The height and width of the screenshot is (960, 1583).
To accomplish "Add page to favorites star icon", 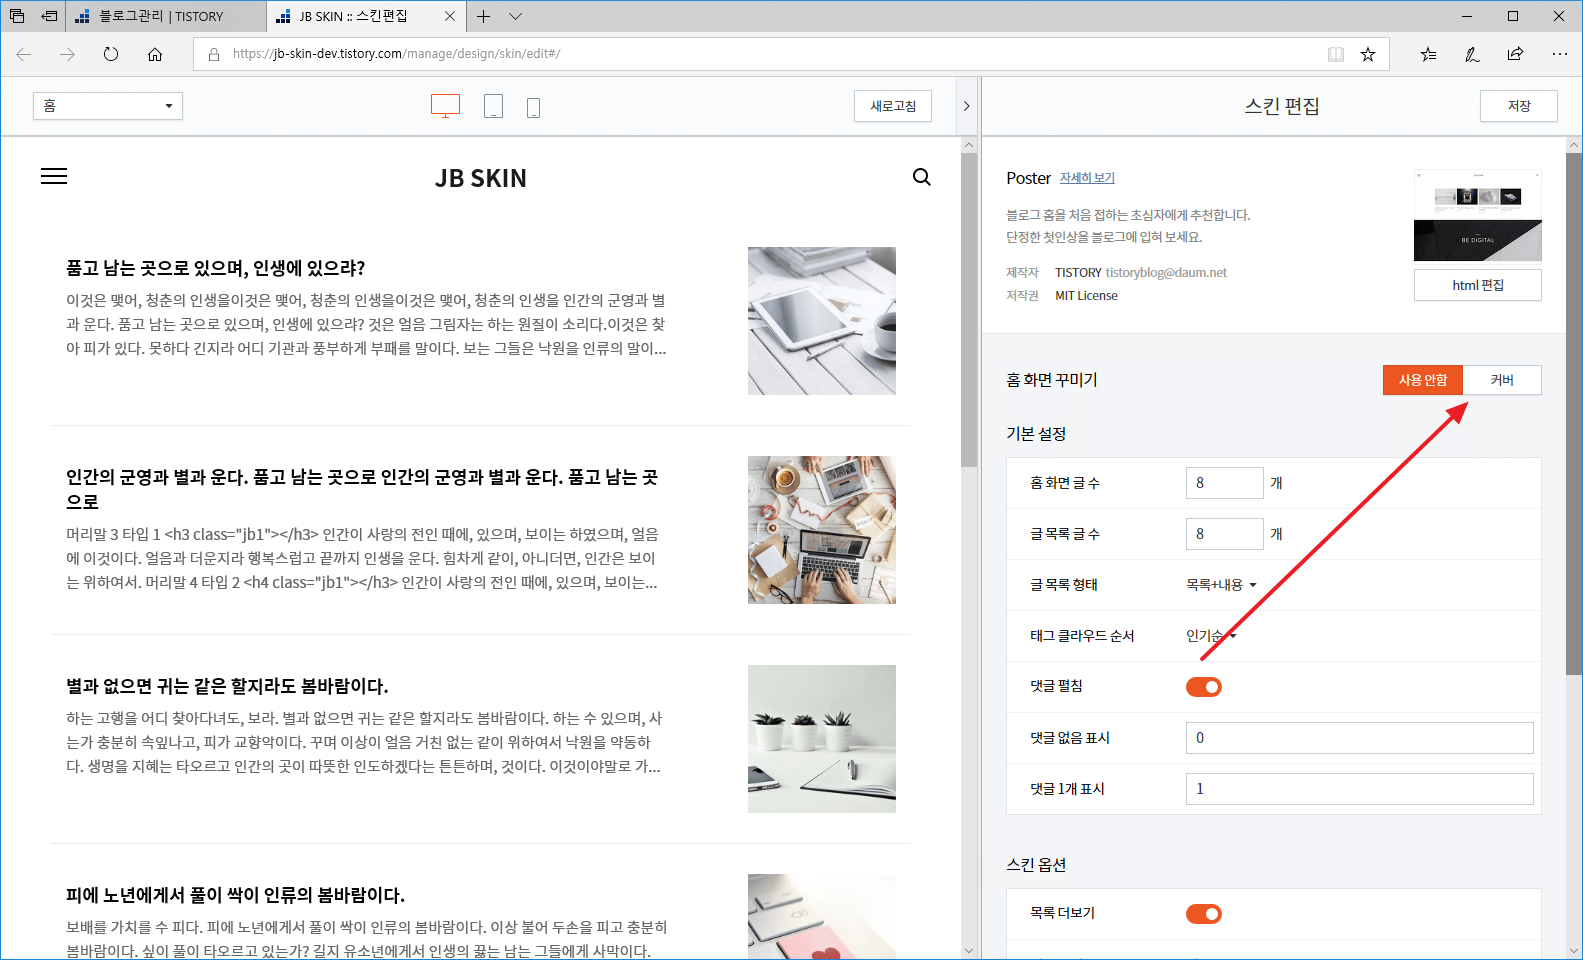I will 1368,54.
